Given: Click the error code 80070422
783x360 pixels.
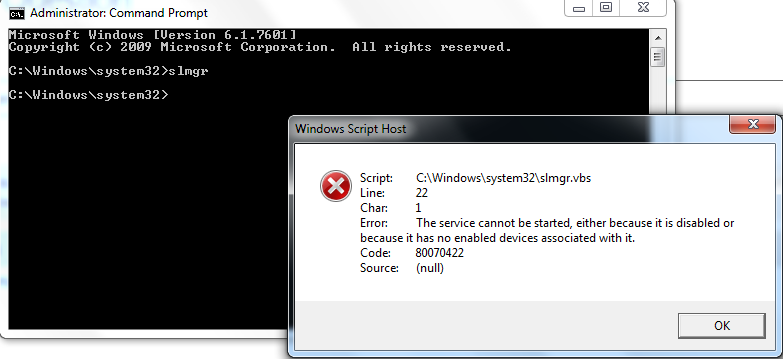Looking at the screenshot, I should (x=439, y=253).
